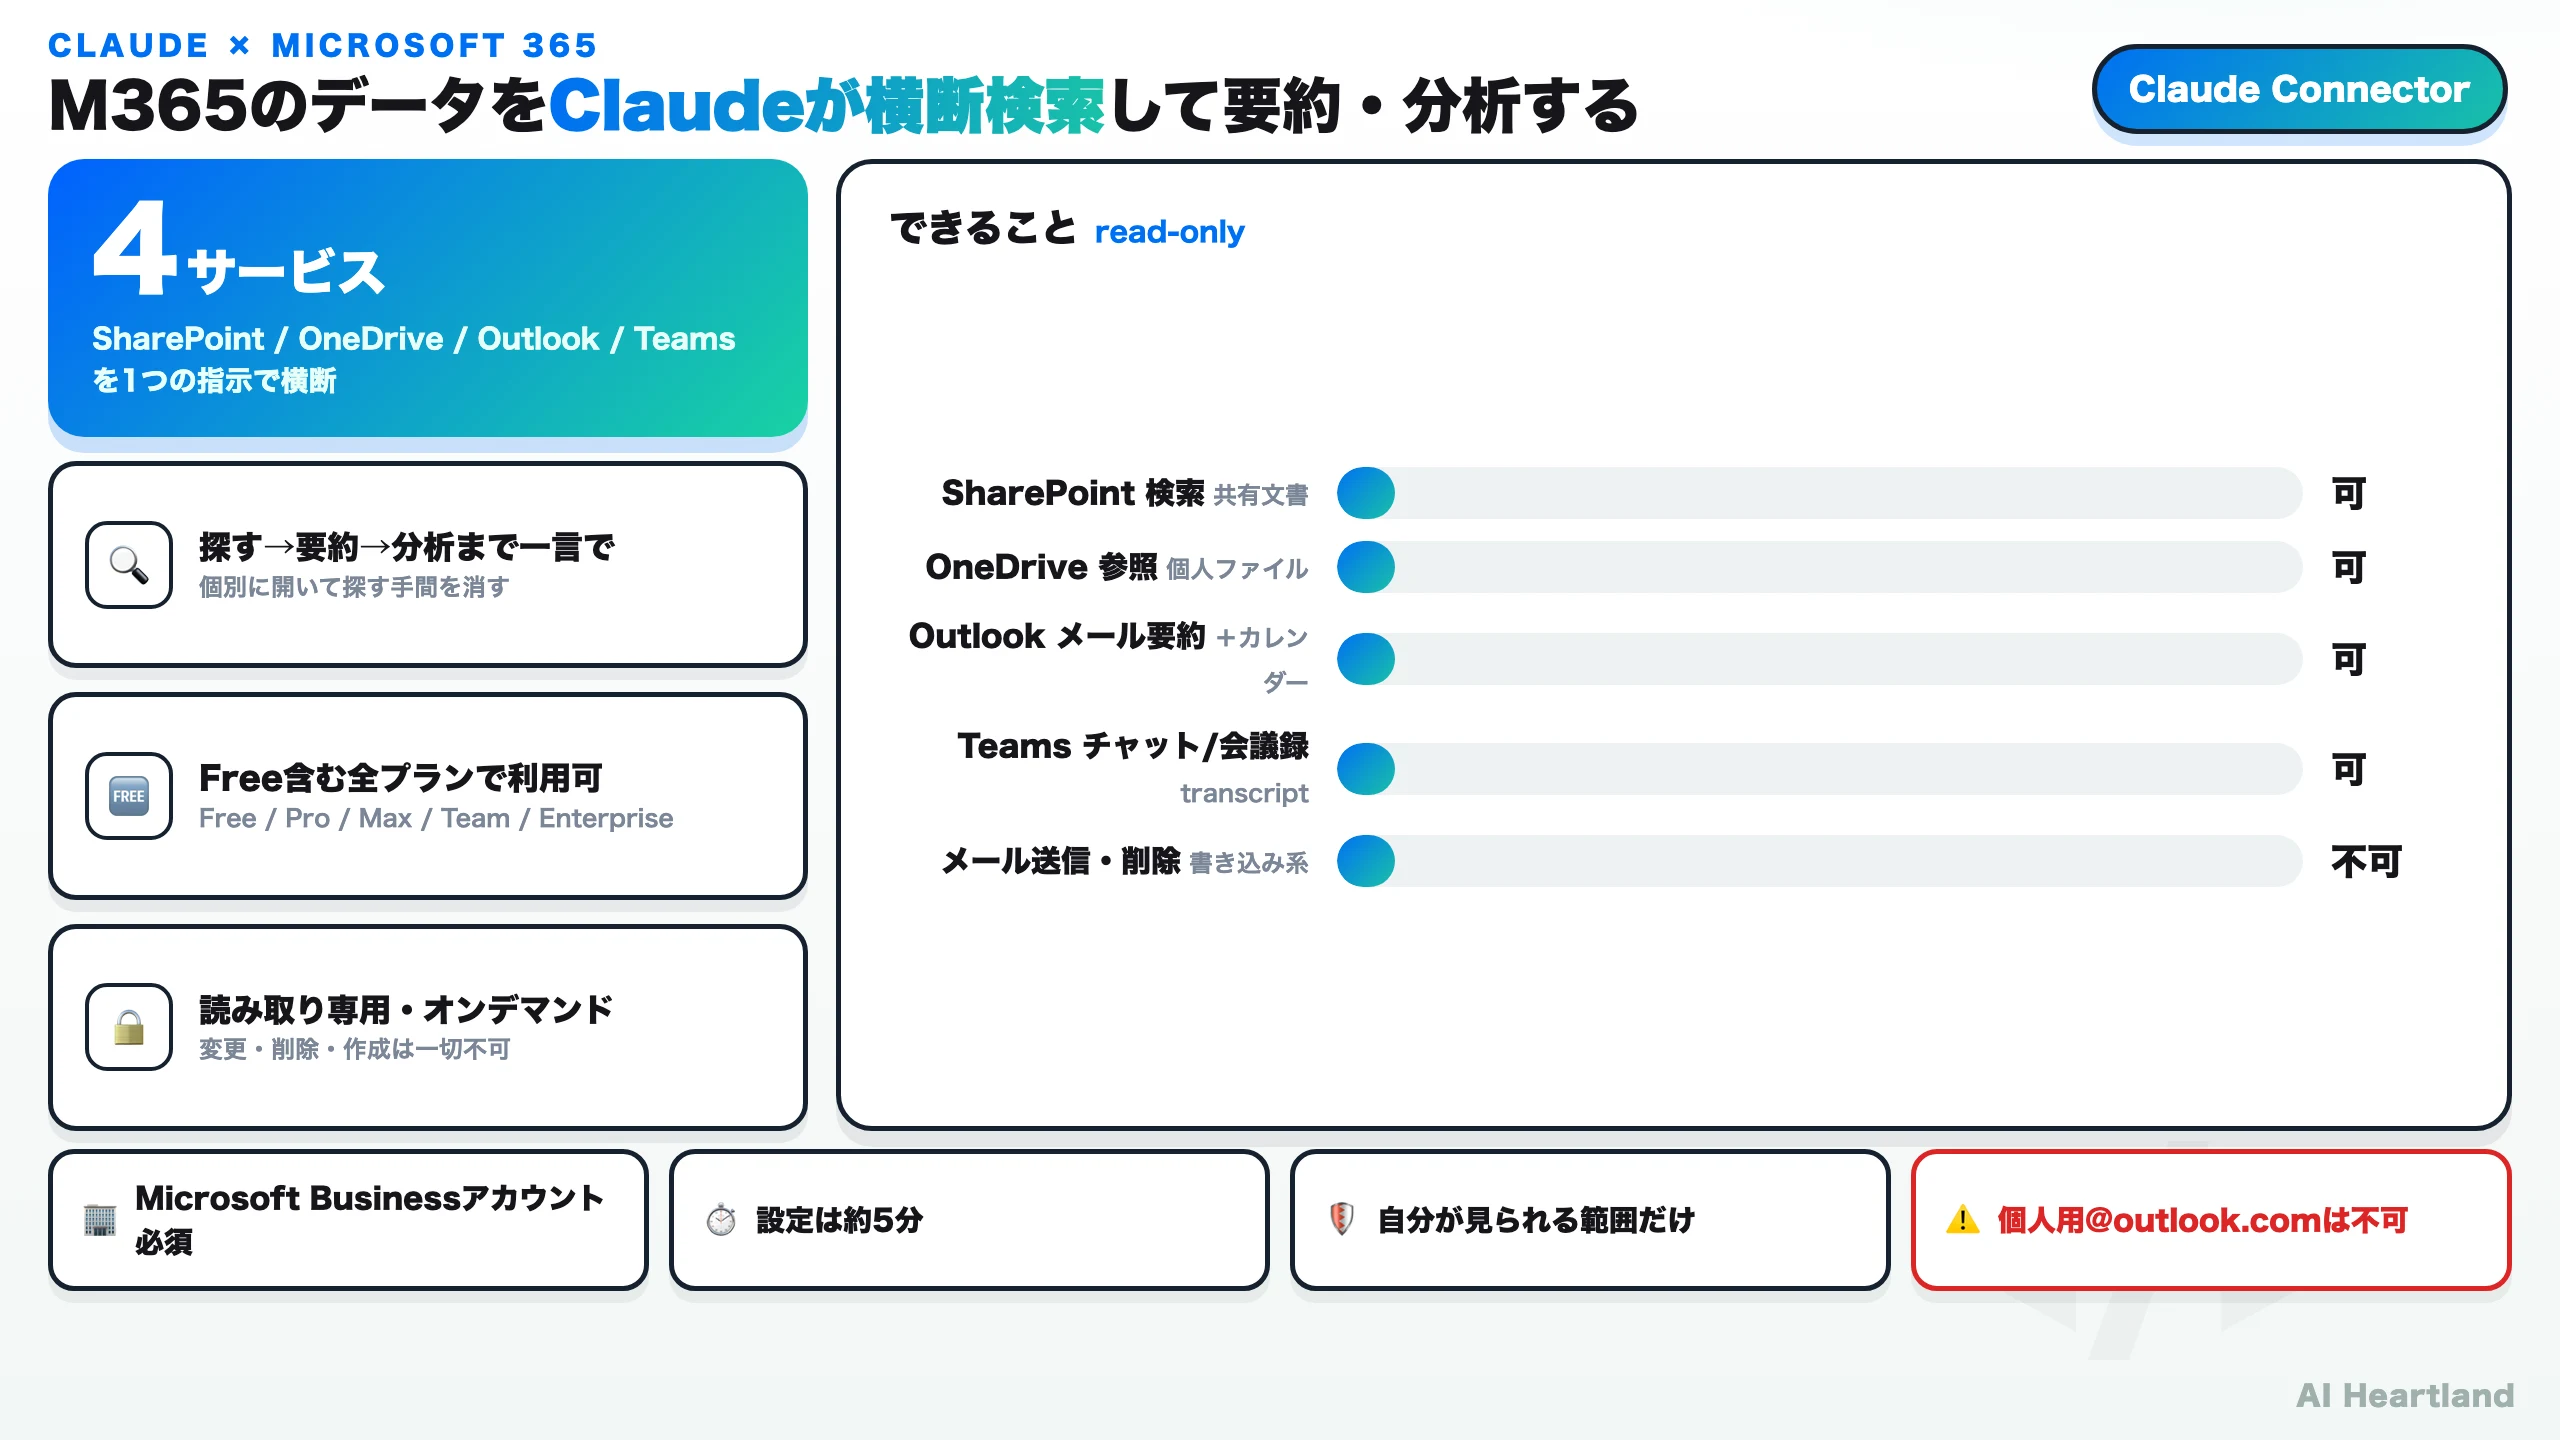Viewport: 2560px width, 1440px height.
Task: Click the Teams チャット/会議録 label
Action: click(x=1133, y=746)
